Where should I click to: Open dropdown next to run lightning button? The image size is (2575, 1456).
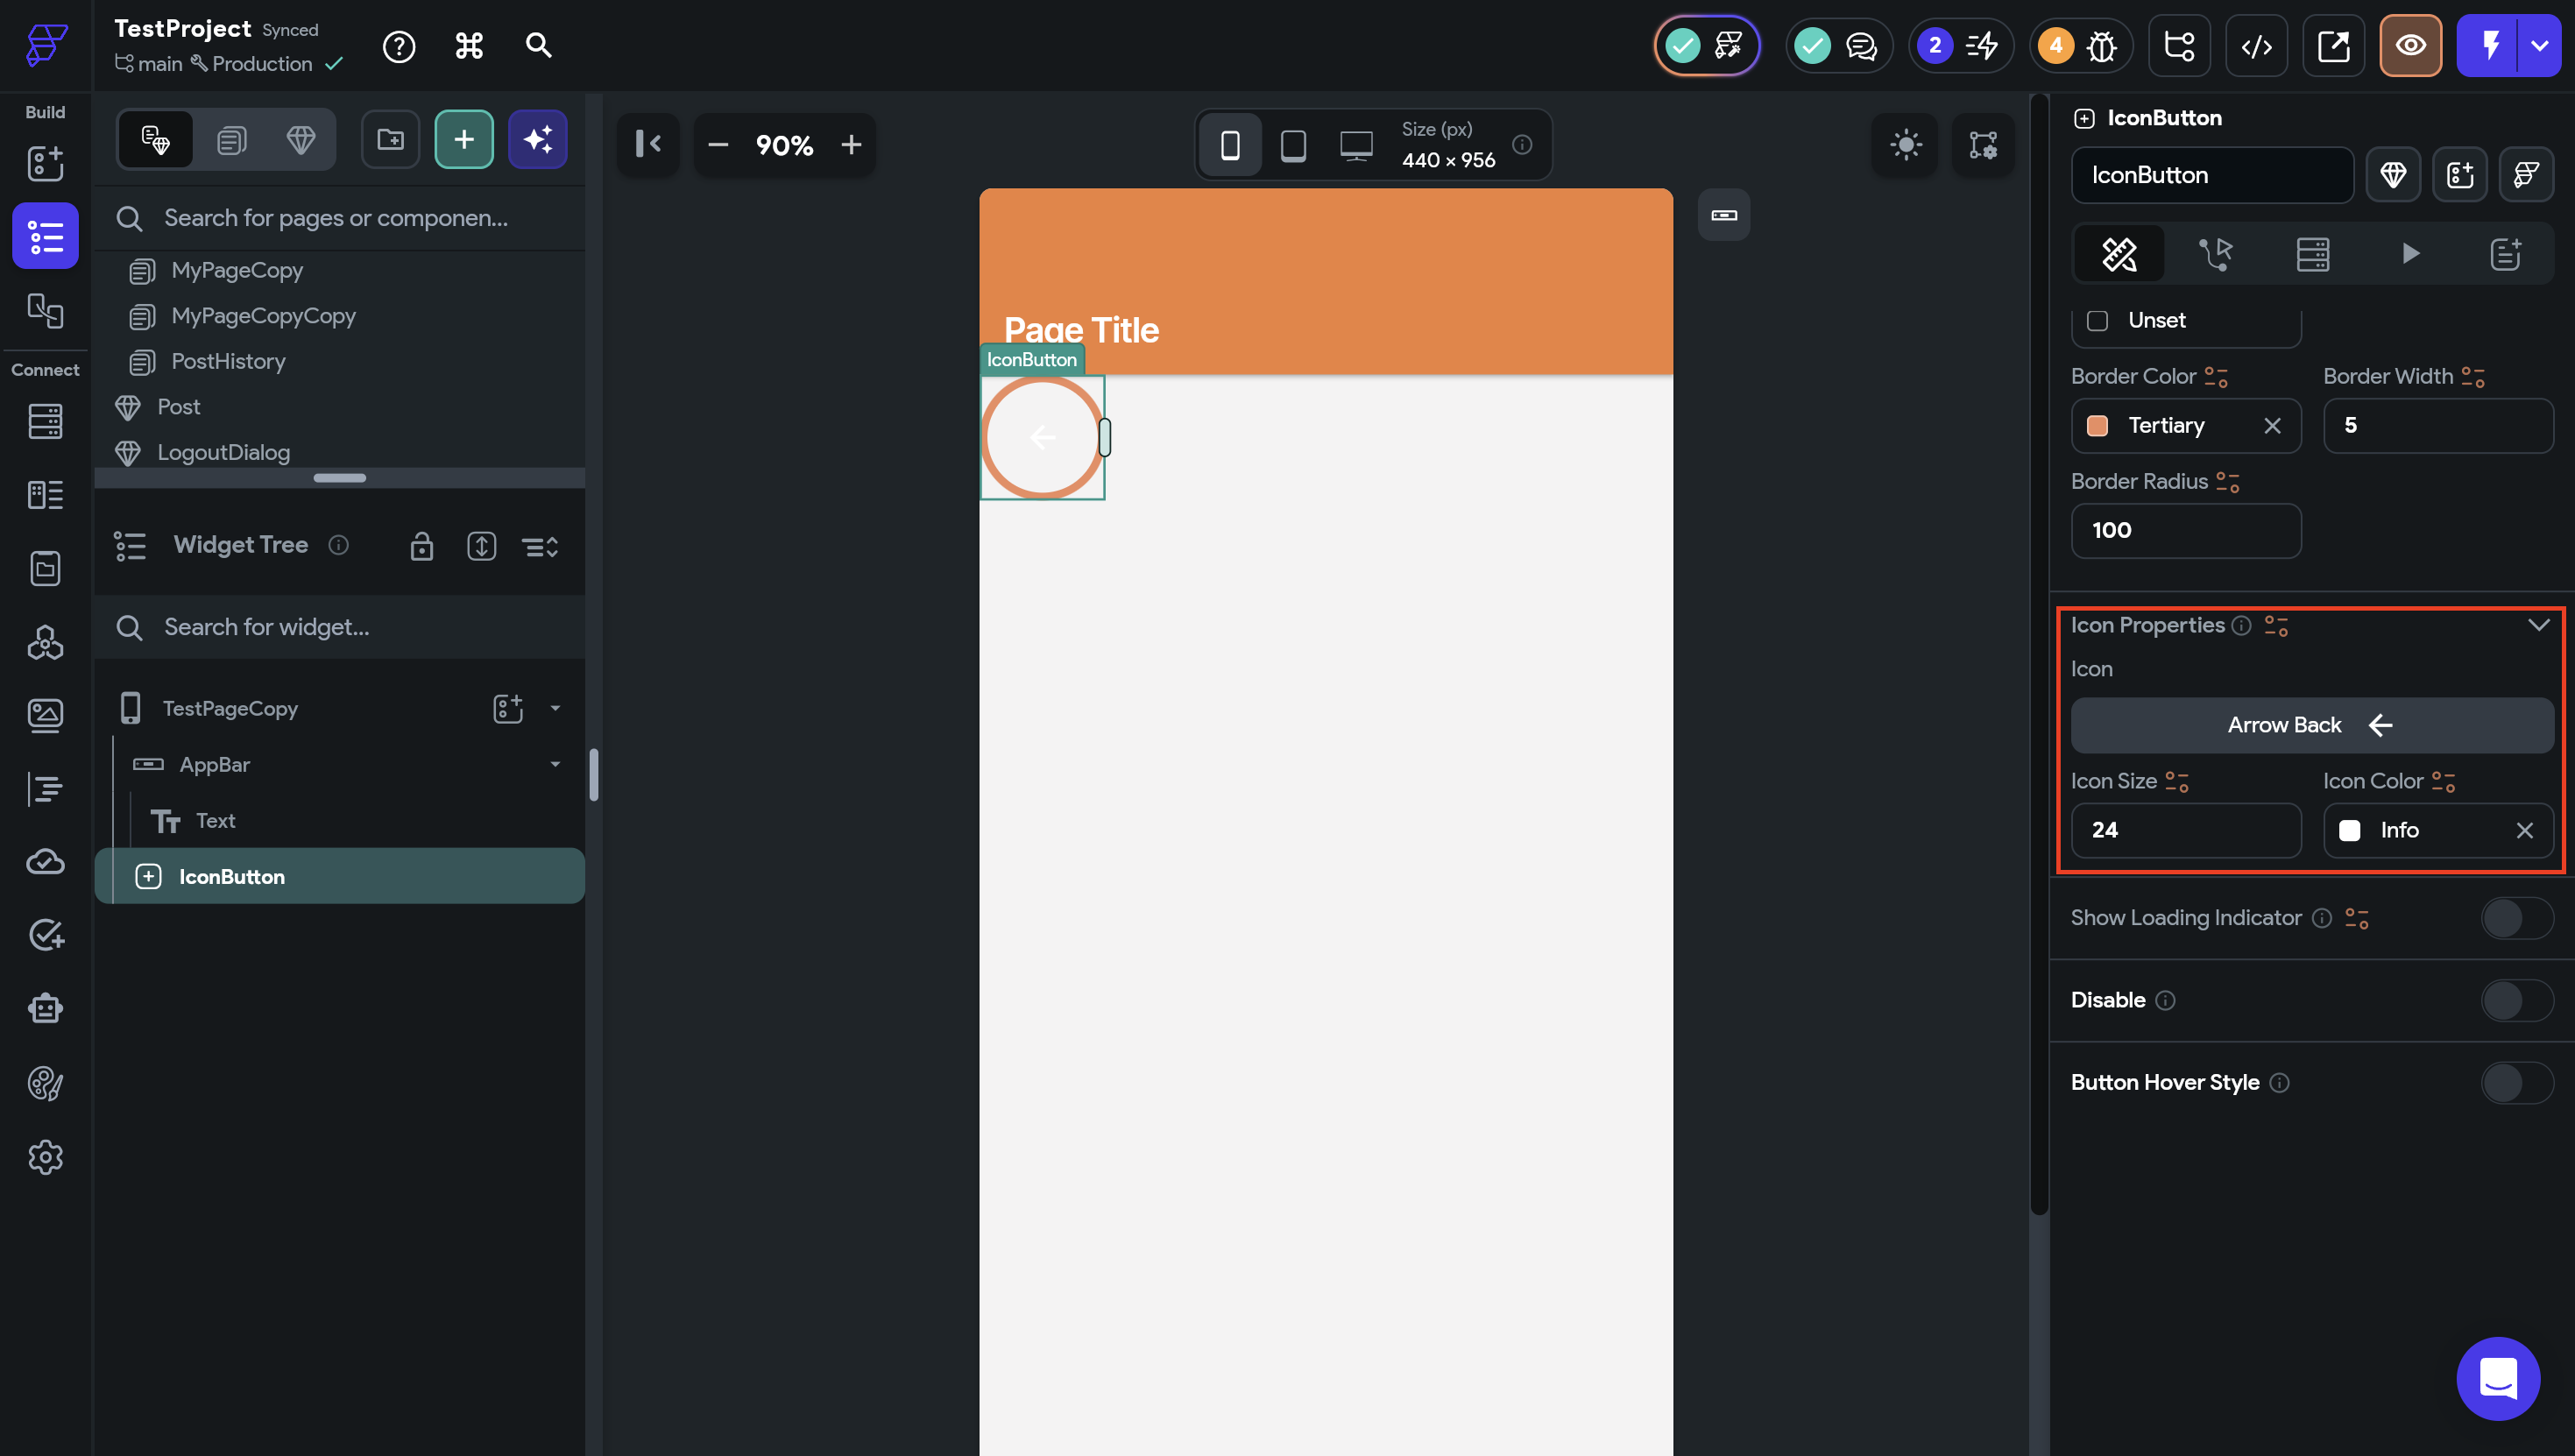[x=2539, y=46]
